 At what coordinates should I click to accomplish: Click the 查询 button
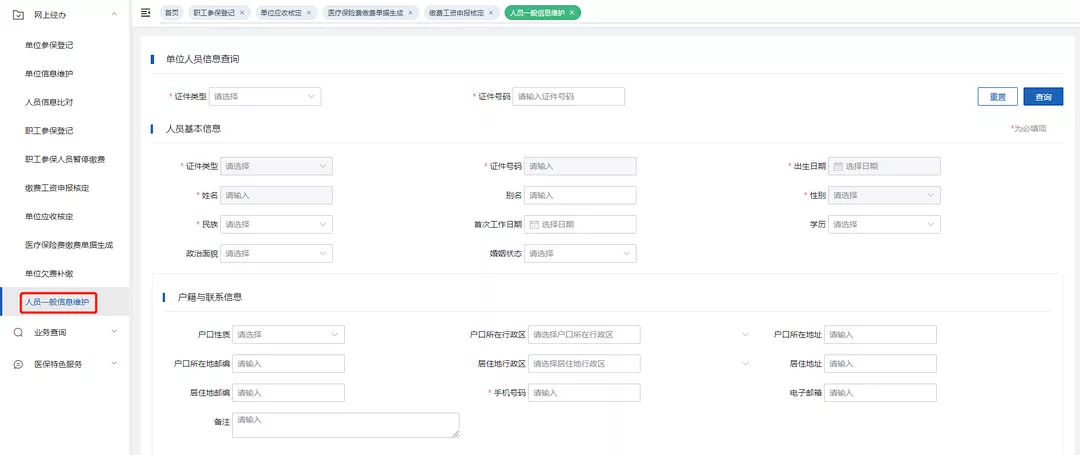[x=1044, y=97]
